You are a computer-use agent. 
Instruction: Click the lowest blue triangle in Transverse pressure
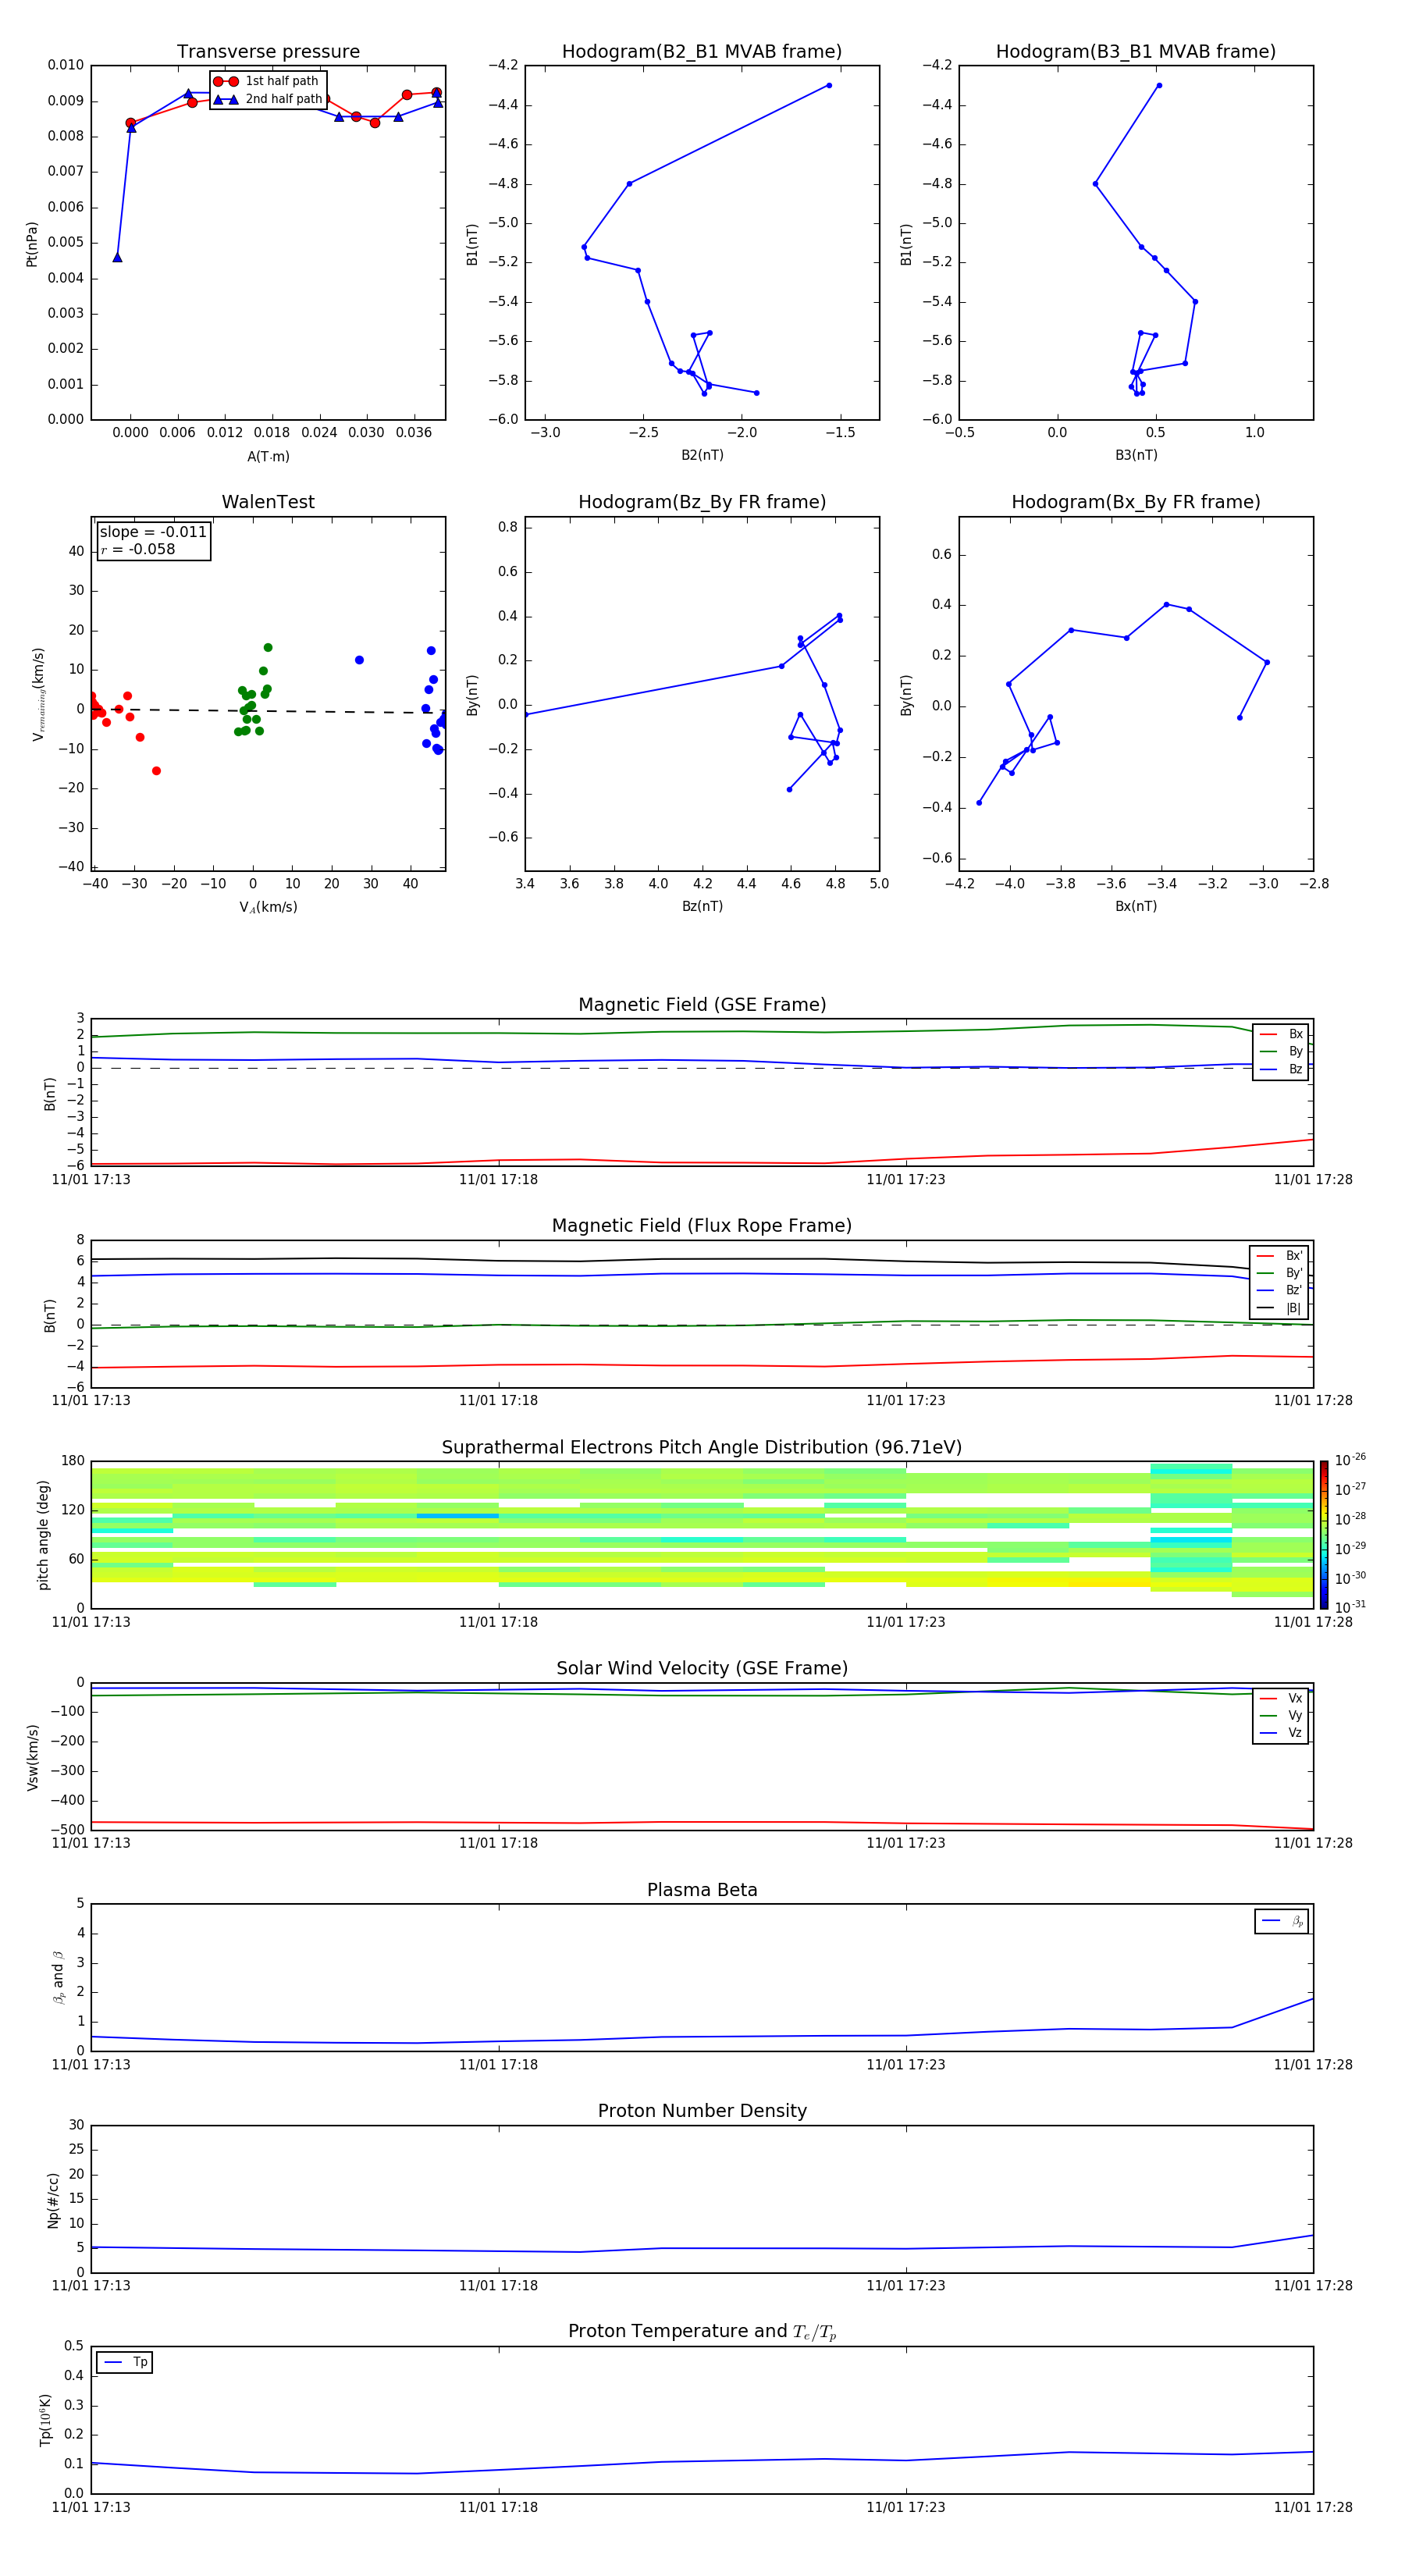click(x=117, y=258)
